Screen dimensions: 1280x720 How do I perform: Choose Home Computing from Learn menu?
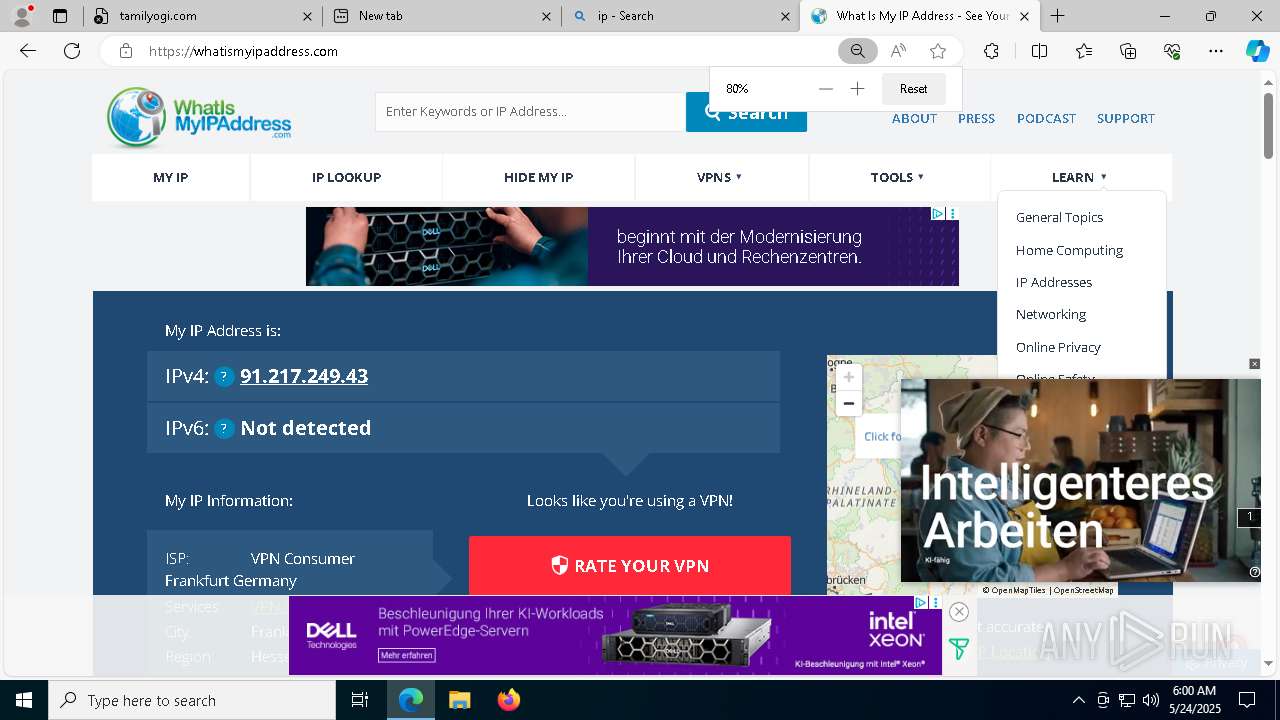[1069, 250]
